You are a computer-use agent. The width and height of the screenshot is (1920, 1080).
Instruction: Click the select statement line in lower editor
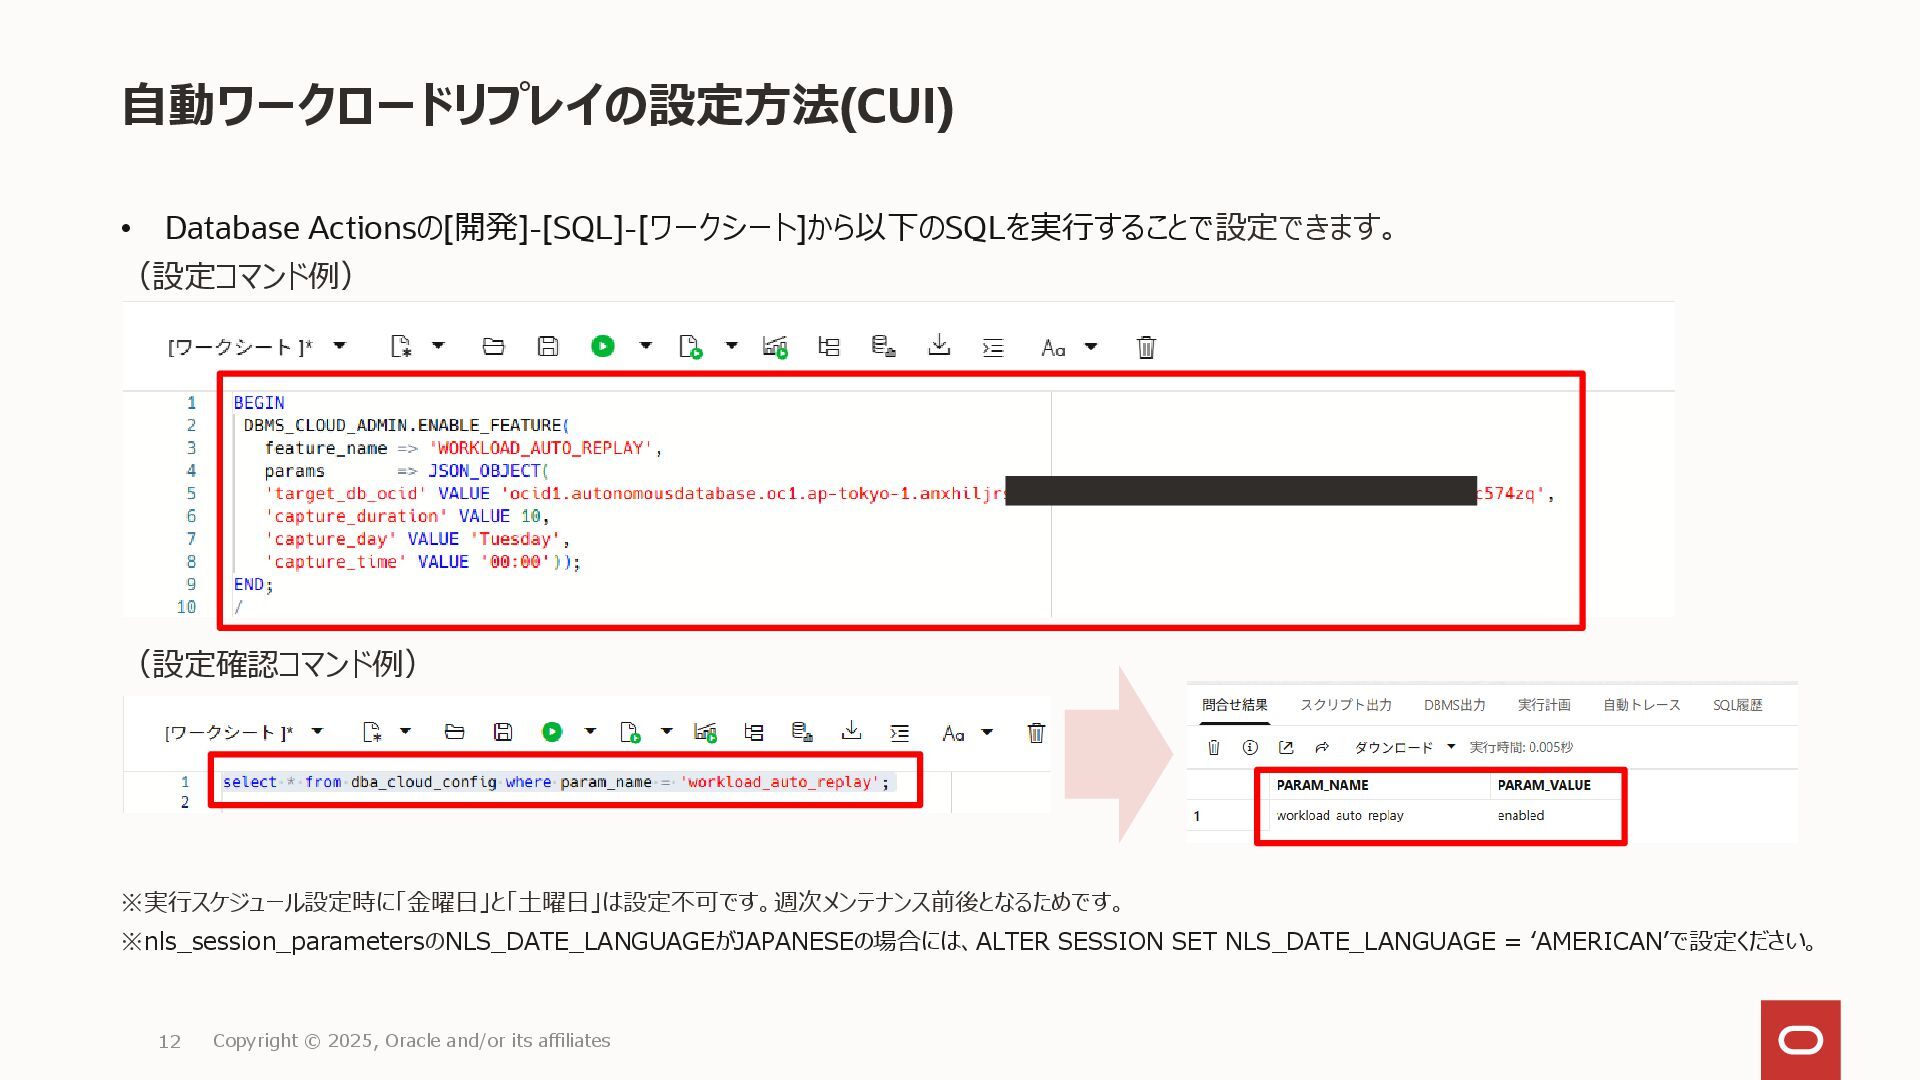point(555,782)
